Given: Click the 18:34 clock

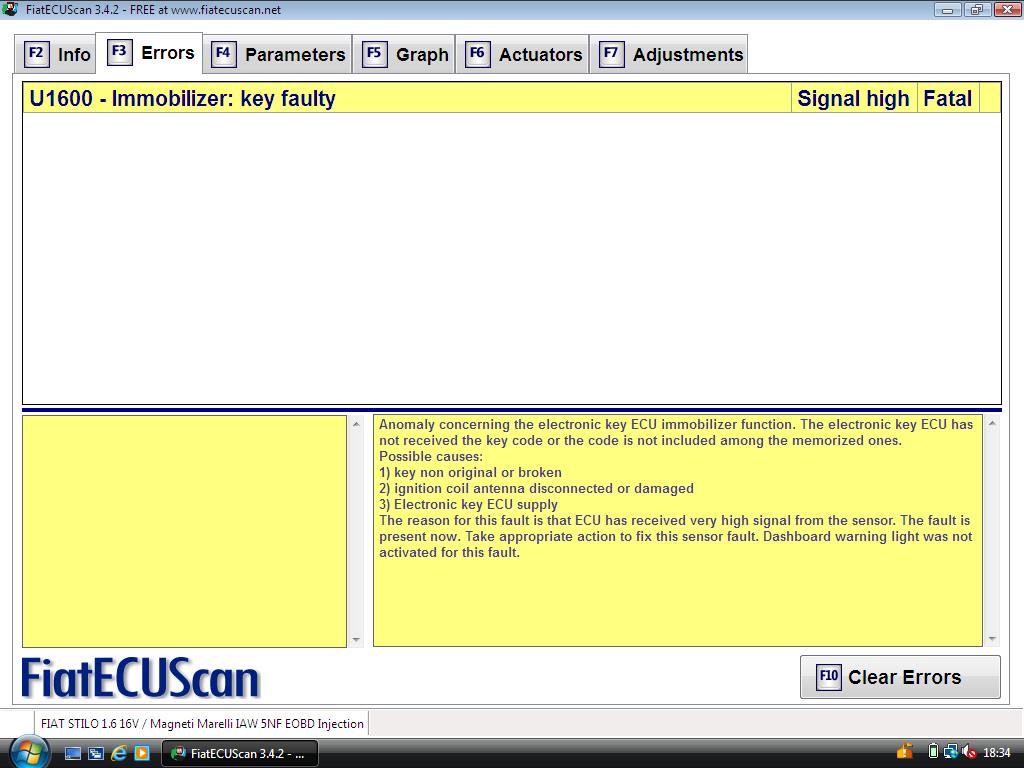Looking at the screenshot, I should [997, 753].
